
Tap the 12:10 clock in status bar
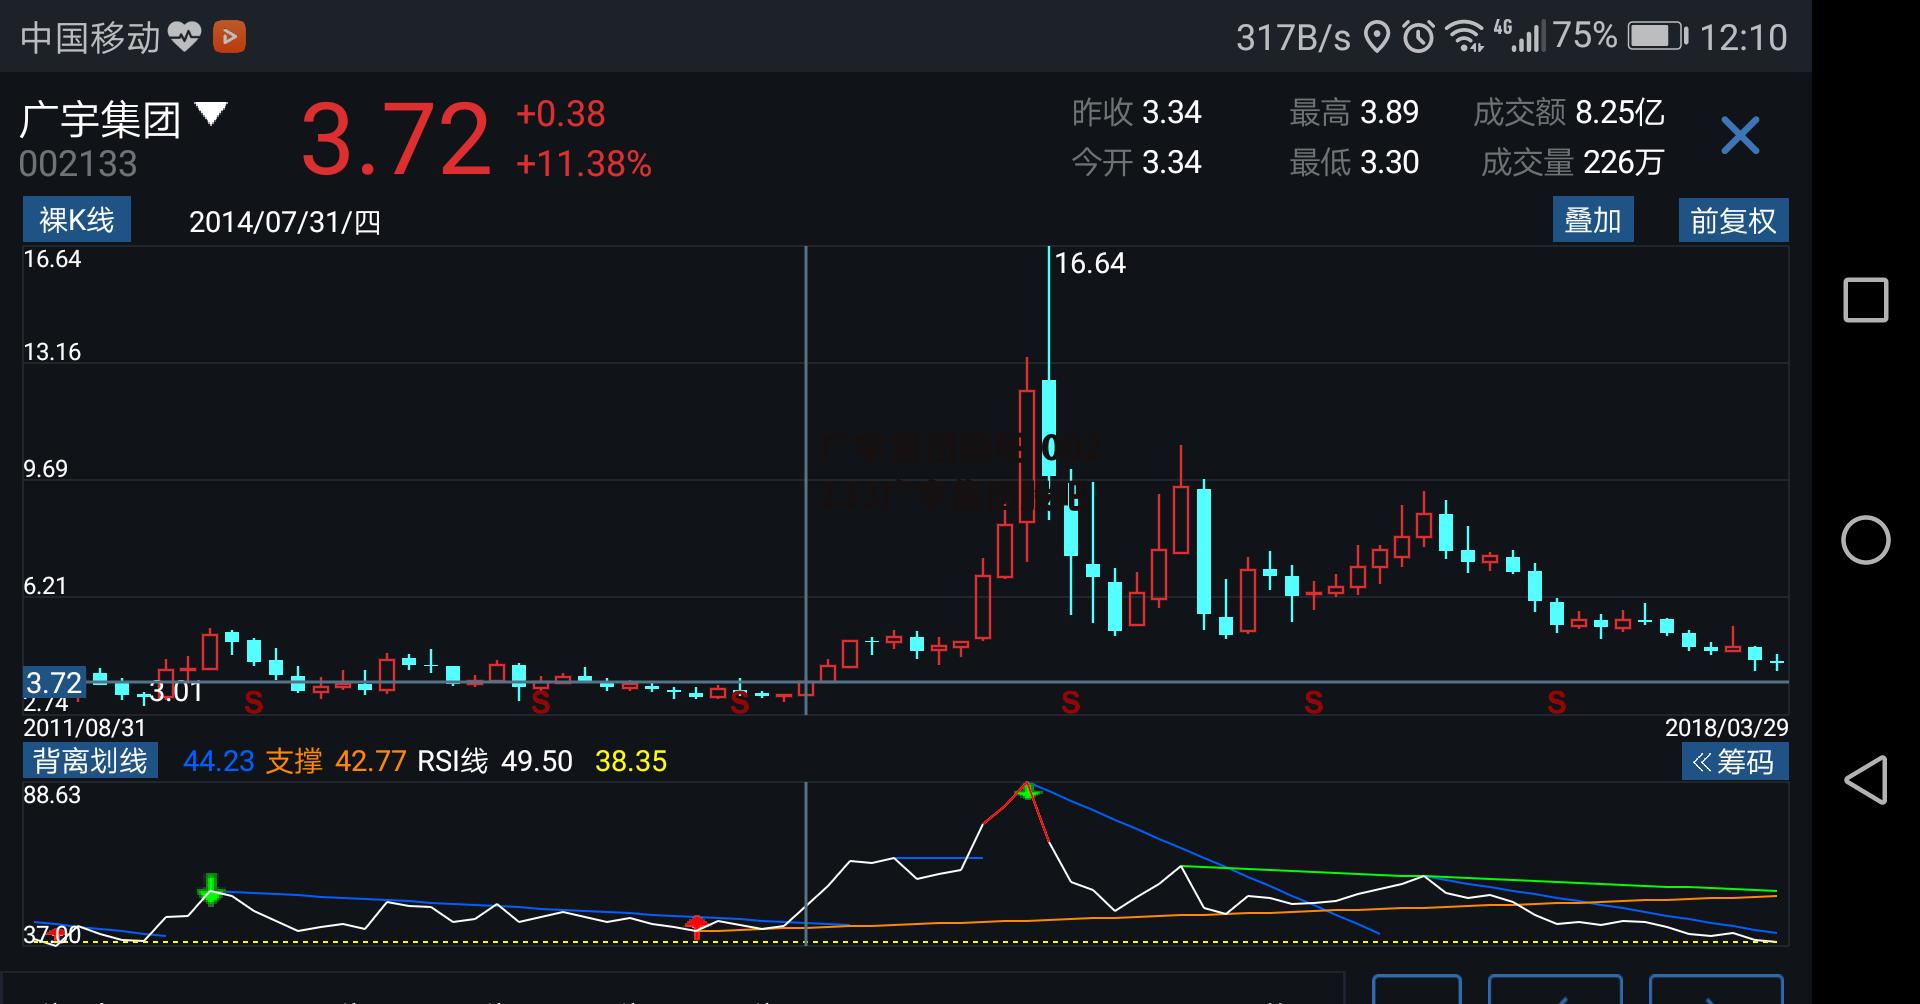tap(1744, 38)
